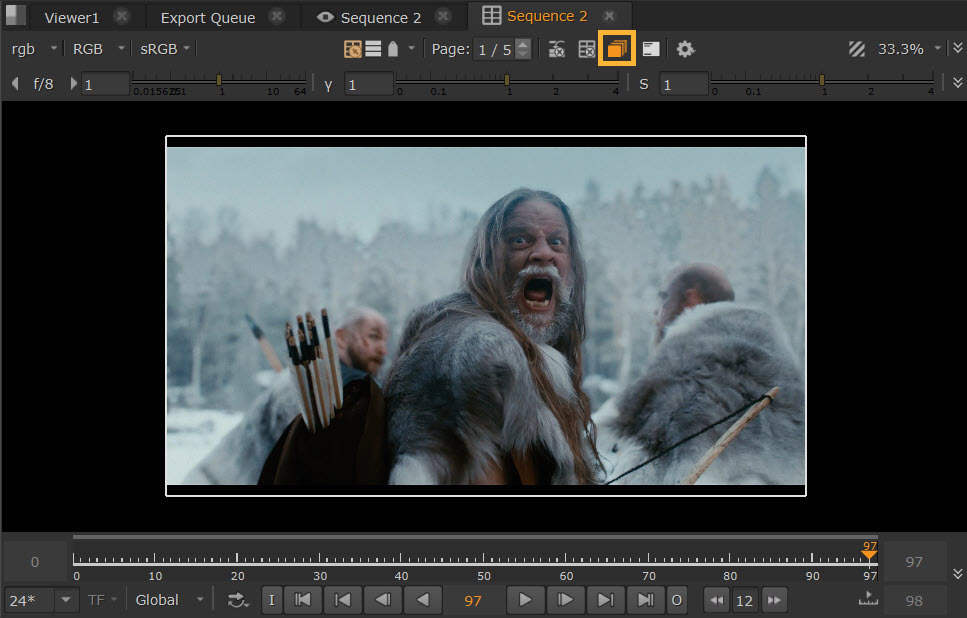Image resolution: width=967 pixels, height=618 pixels.
Task: Click the saturation value field
Action: (684, 84)
